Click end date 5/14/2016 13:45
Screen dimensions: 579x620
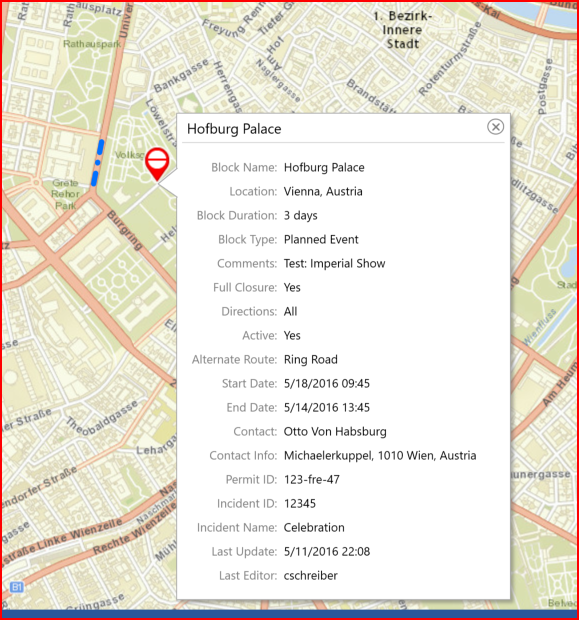[x=327, y=408]
